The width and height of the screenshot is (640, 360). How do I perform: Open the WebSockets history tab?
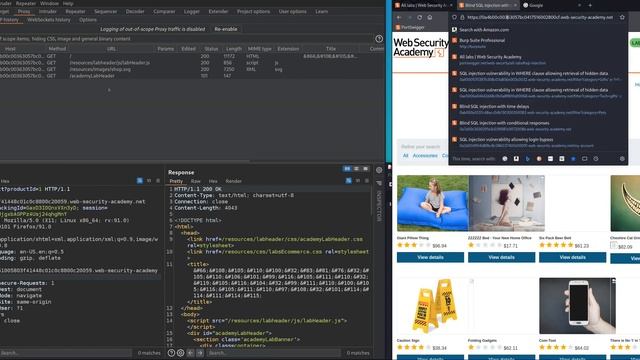coord(49,20)
